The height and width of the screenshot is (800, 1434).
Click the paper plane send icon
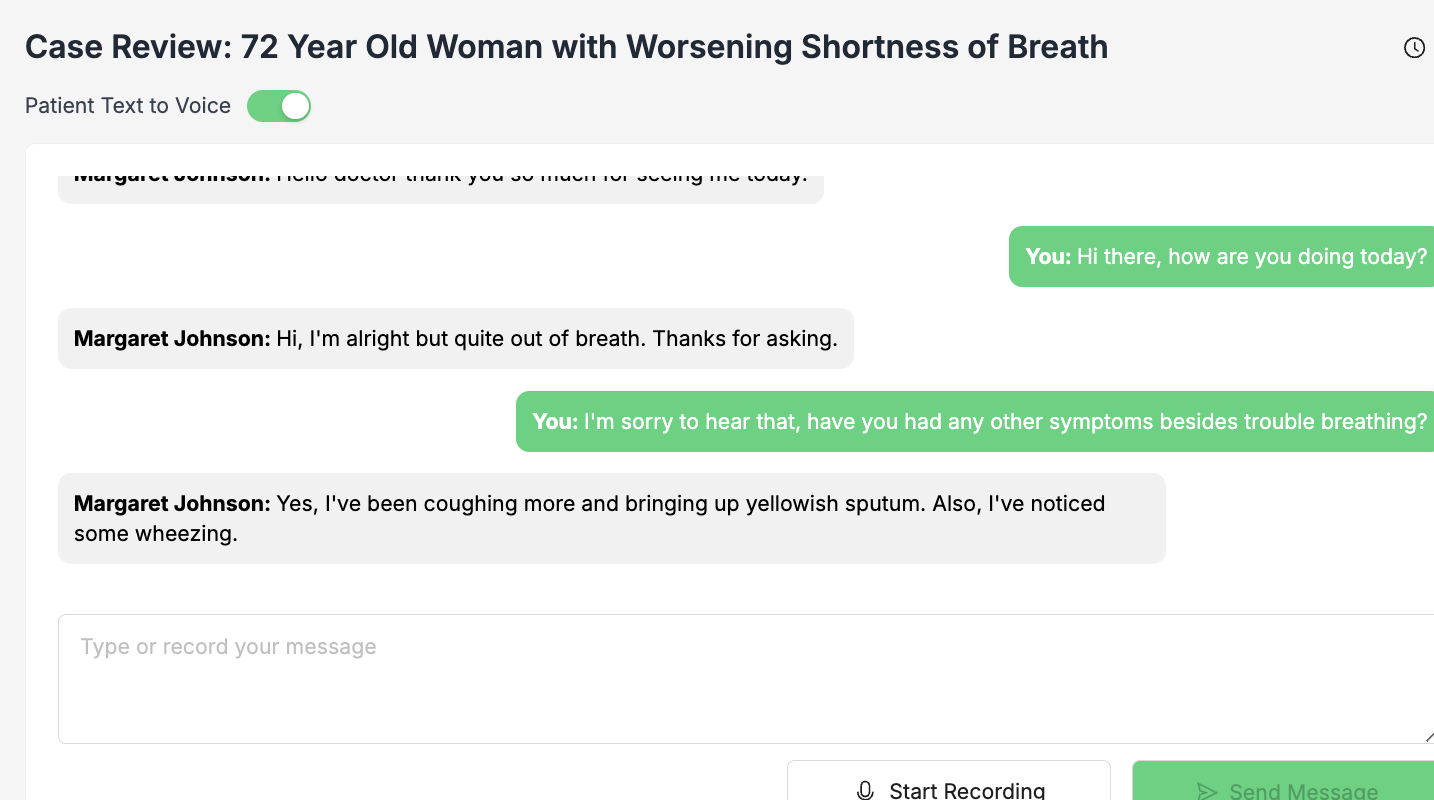pyautogui.click(x=1207, y=791)
